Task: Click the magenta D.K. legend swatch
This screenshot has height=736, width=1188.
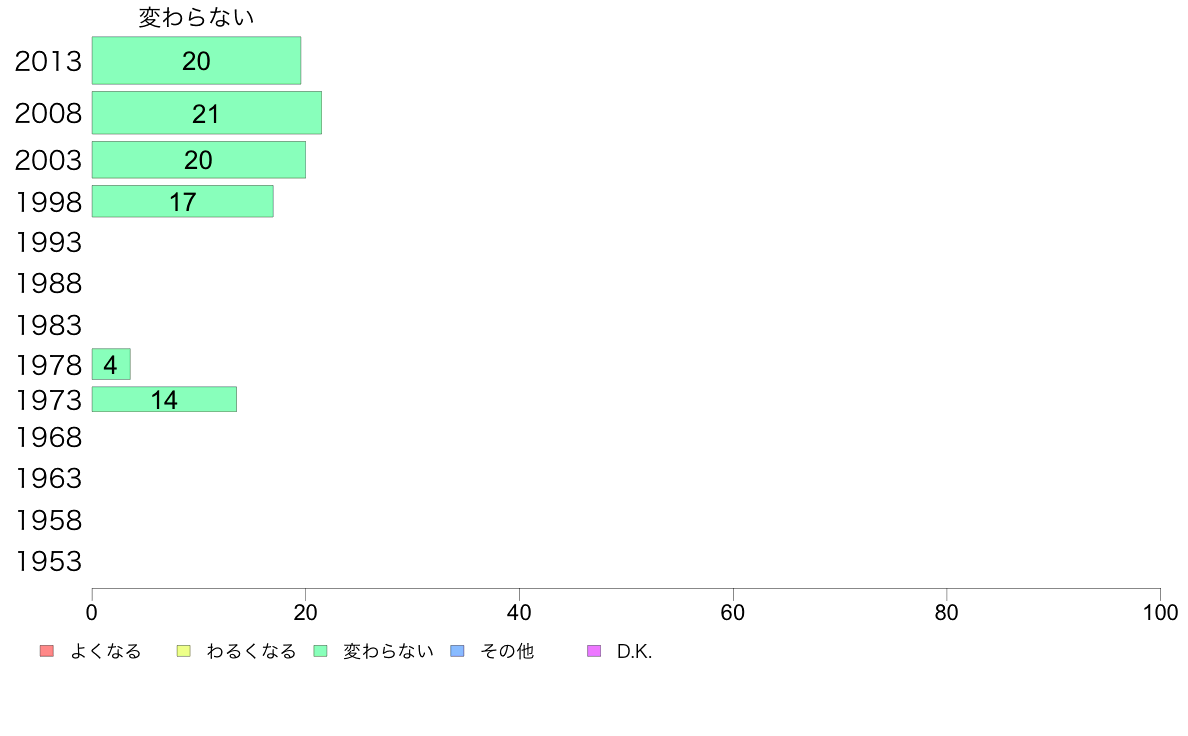Action: 594,652
